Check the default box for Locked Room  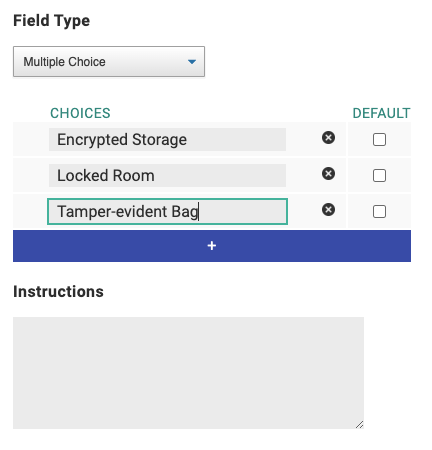pyautogui.click(x=379, y=175)
